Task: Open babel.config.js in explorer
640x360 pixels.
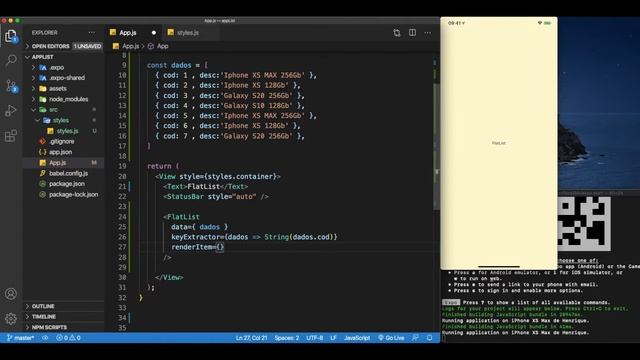Action: 68,173
